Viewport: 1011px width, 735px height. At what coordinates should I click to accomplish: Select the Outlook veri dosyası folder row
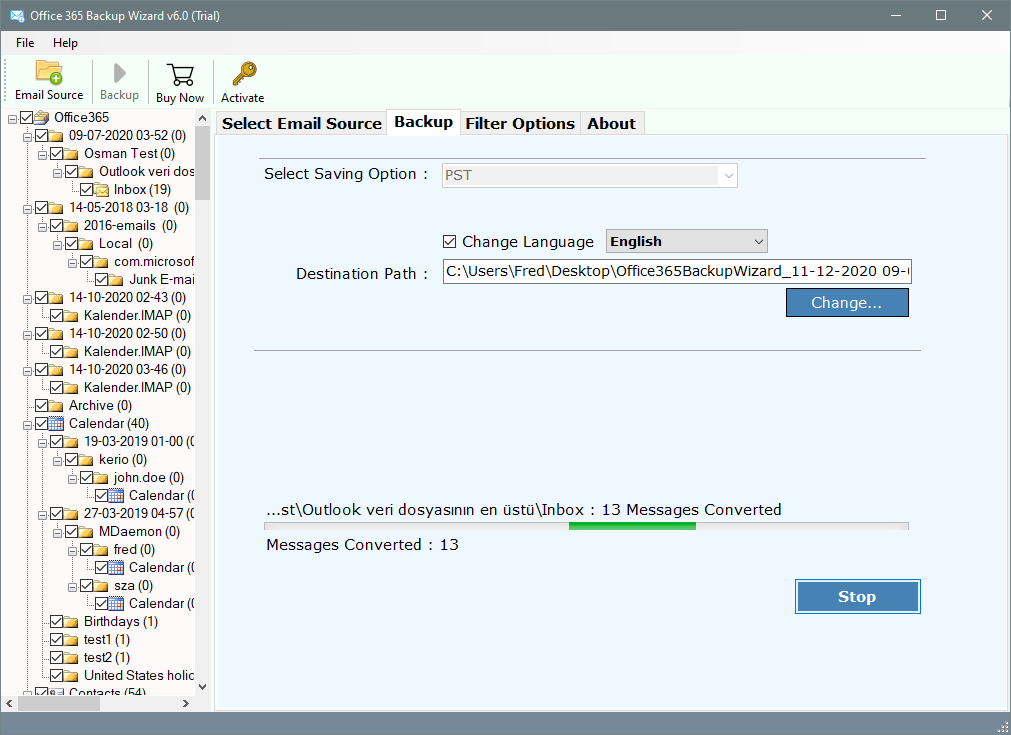(146, 172)
